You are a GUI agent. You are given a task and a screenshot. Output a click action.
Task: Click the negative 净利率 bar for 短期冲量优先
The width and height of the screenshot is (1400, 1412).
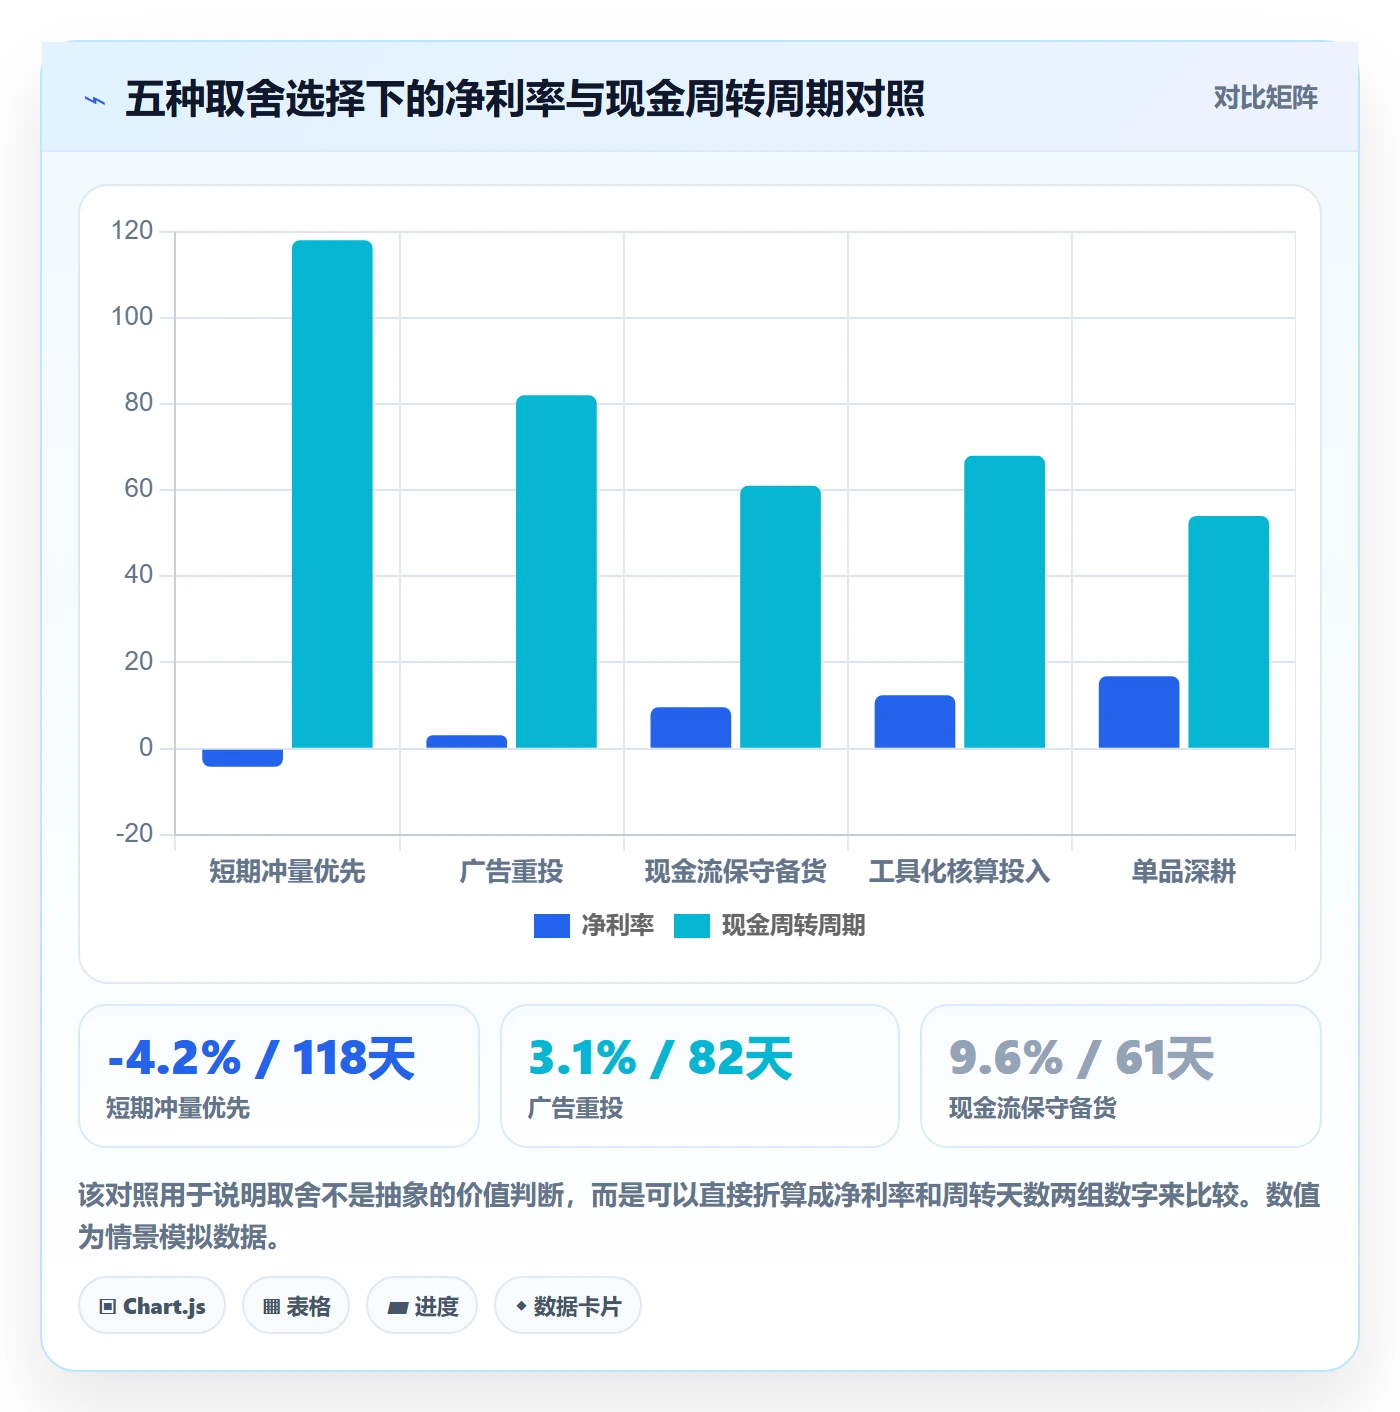point(243,757)
